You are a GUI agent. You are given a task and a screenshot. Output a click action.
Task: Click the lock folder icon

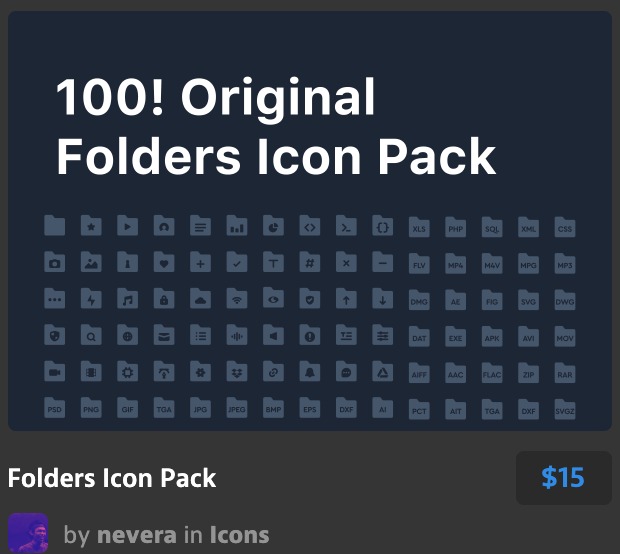(164, 298)
